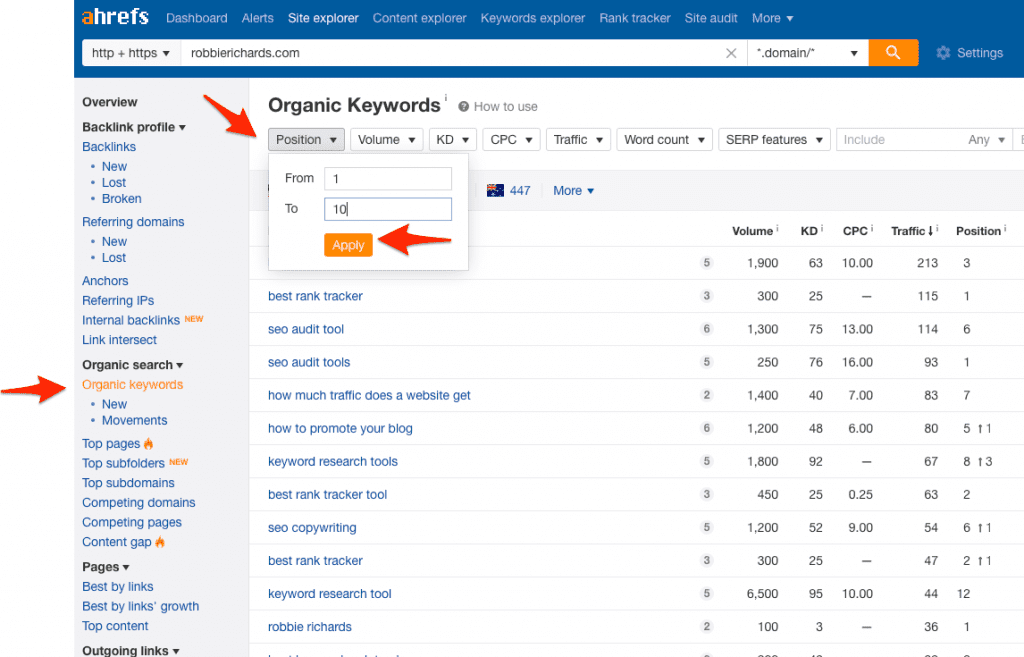The height and width of the screenshot is (657, 1024).
Task: Click SERP features badge for robbie richards
Action: coord(706,626)
